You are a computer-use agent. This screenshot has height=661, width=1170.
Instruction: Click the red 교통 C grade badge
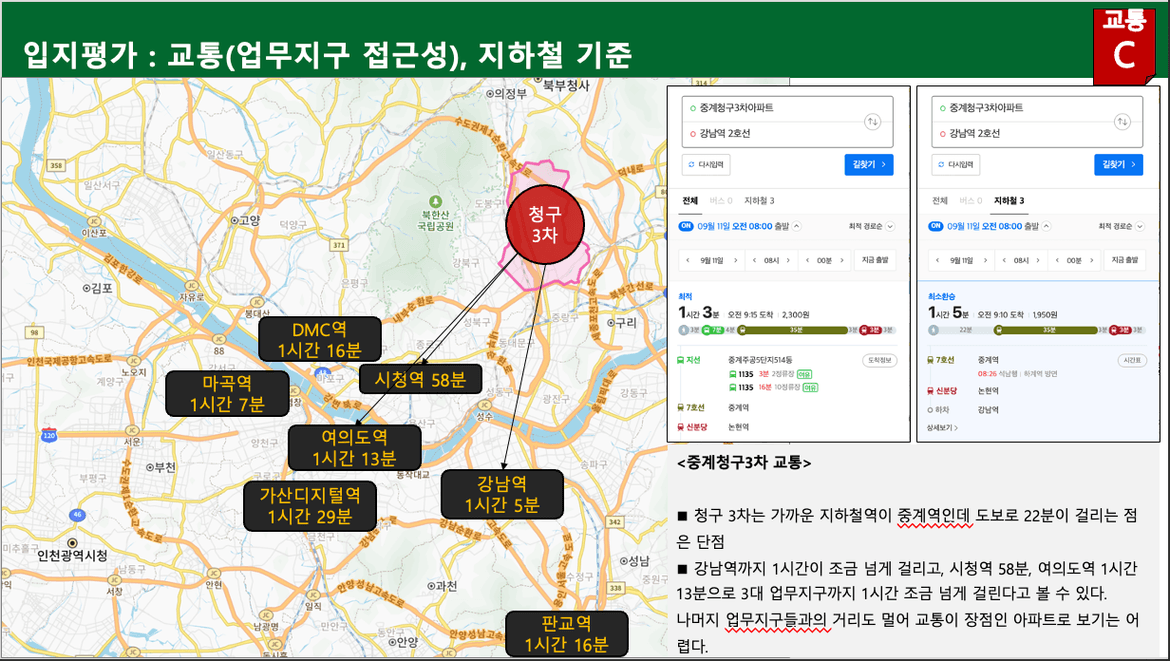1124,46
